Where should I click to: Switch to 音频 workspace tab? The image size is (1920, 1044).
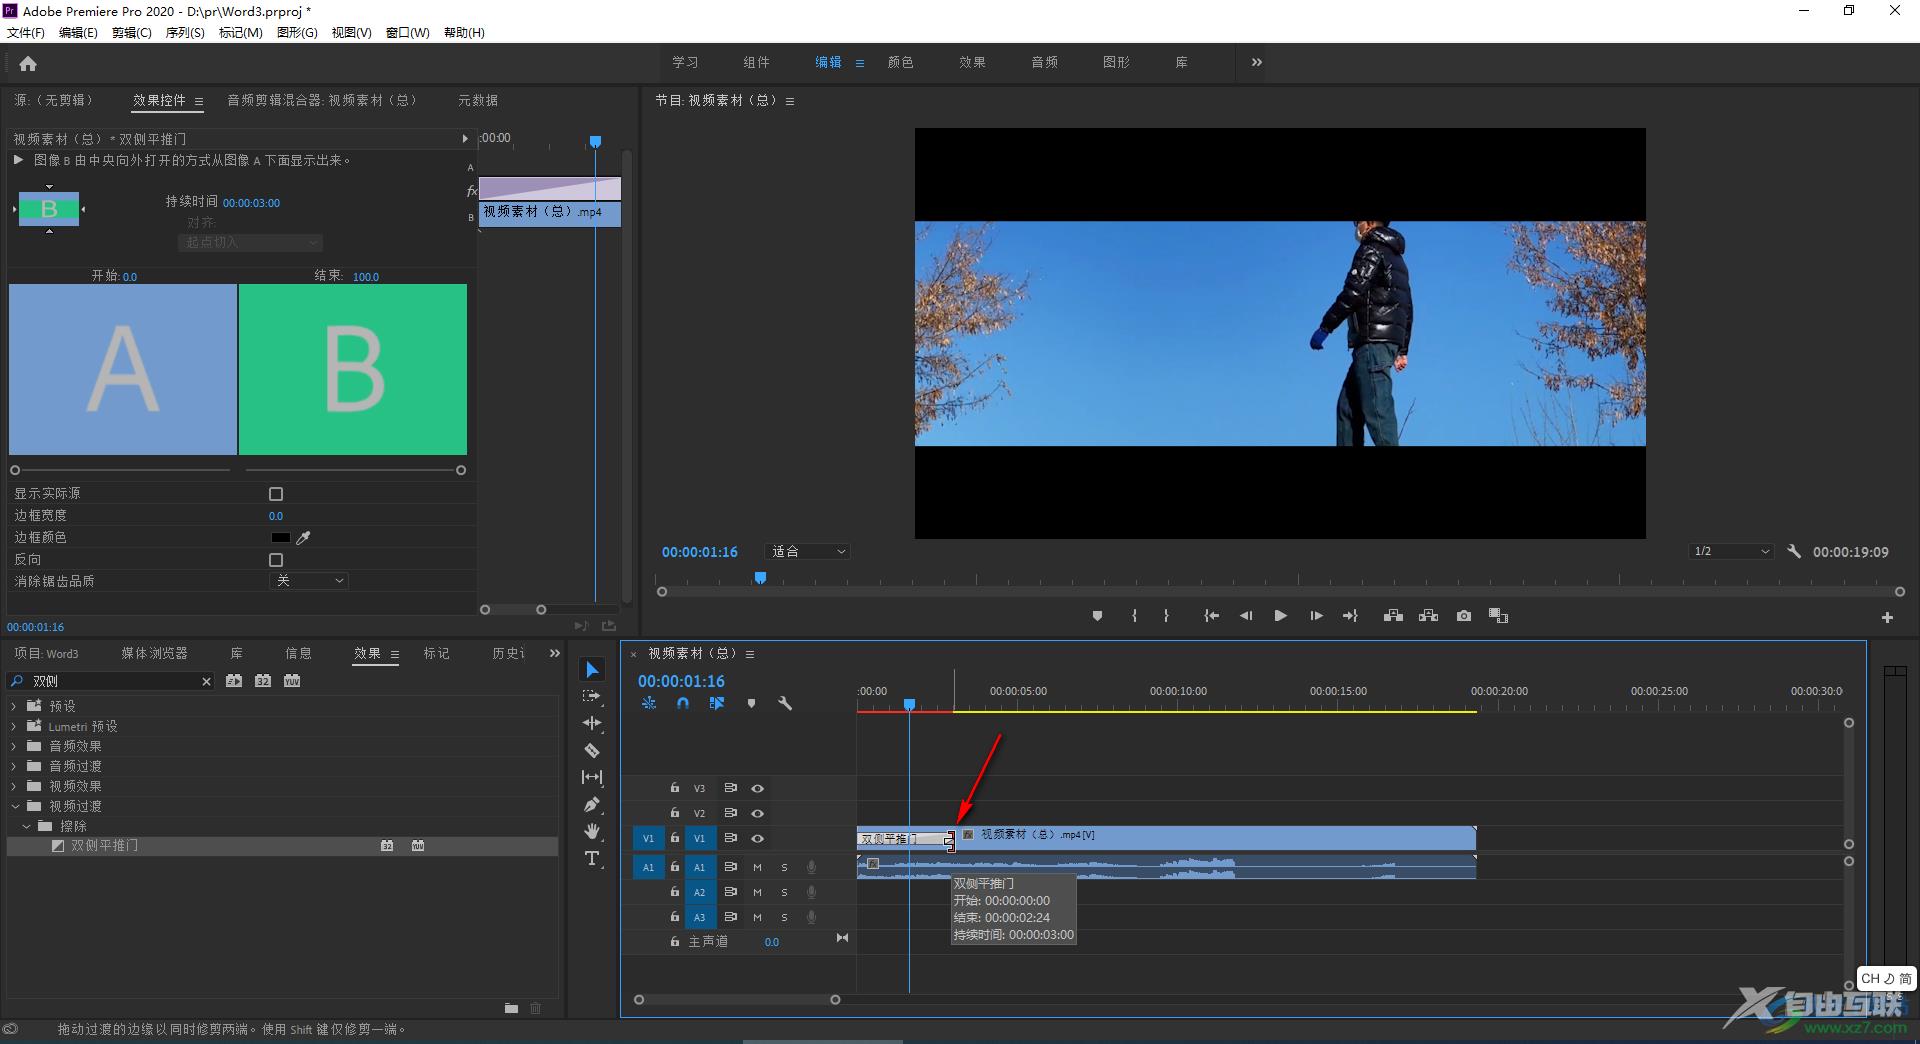pos(1044,62)
